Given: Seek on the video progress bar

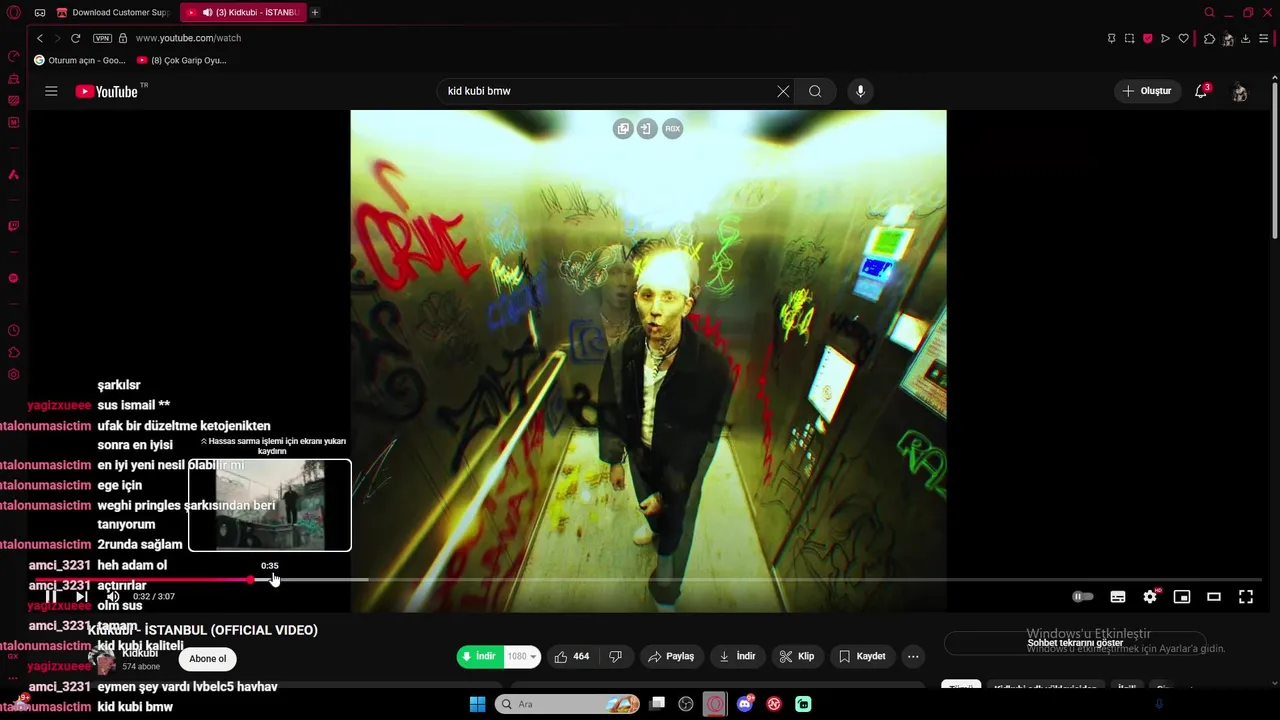Looking at the screenshot, I should pyautogui.click(x=648, y=579).
